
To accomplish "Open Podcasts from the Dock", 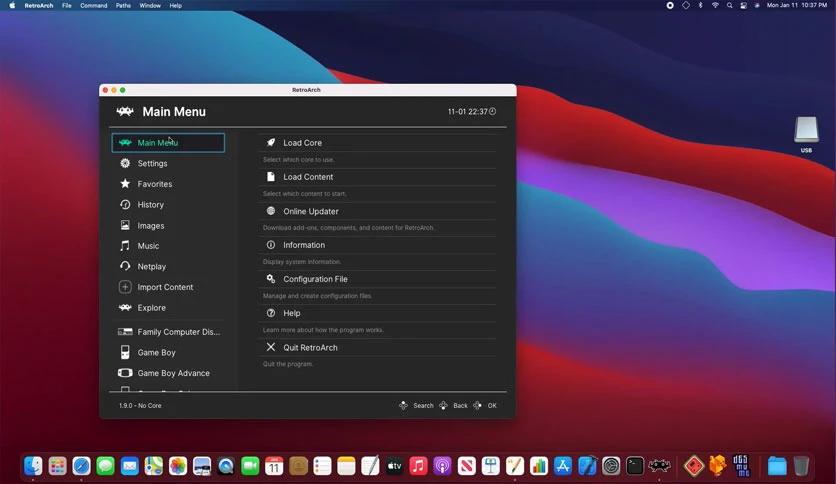I will 443,466.
